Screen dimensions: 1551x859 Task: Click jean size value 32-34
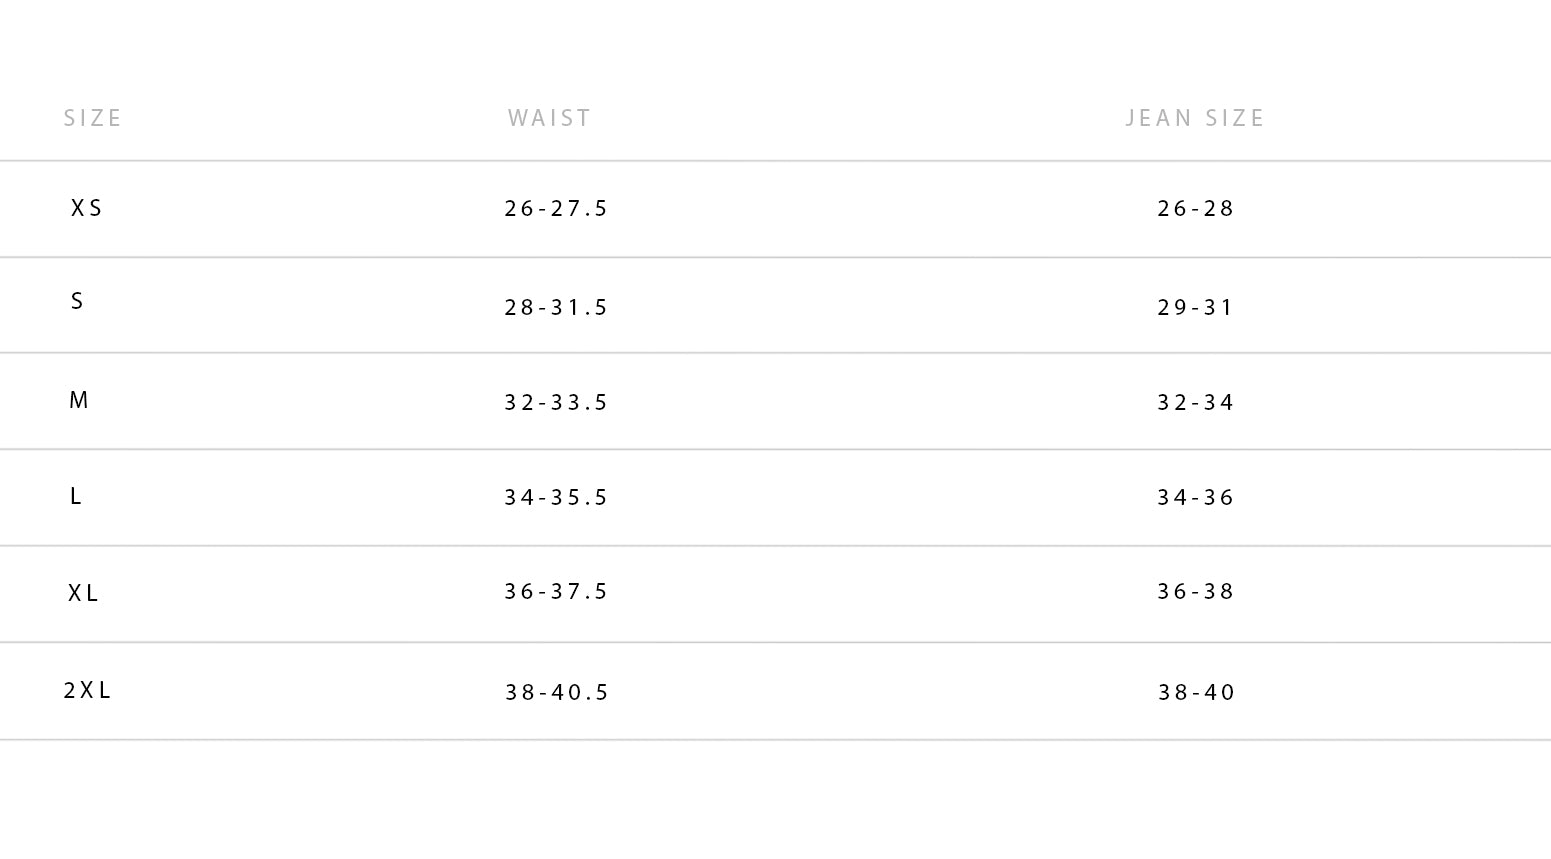[1196, 402]
